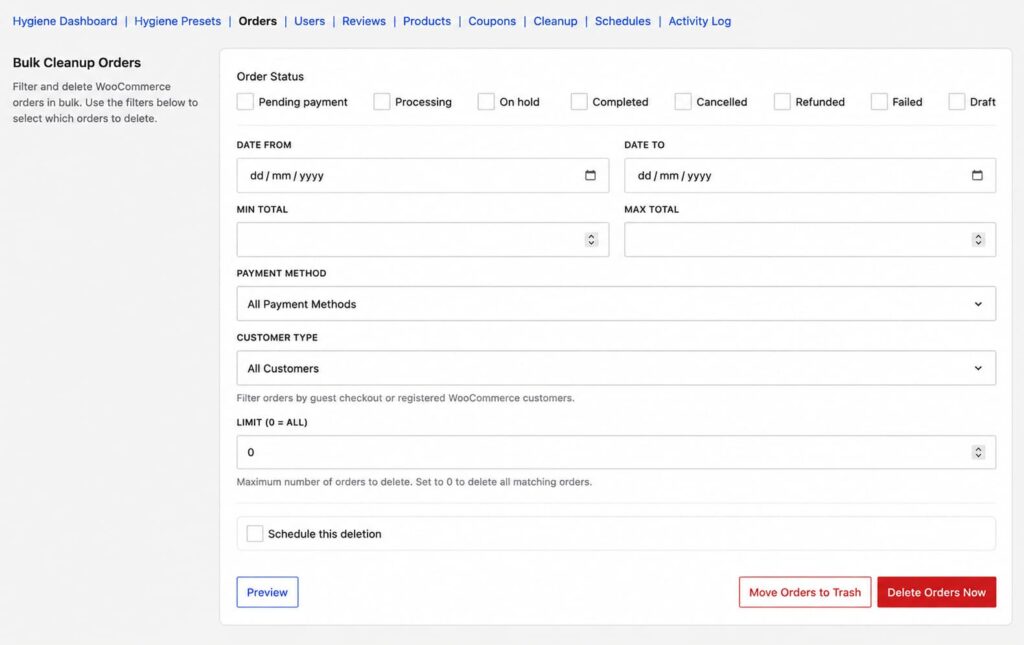Click the 'Filter orders by guest checkout' hint text
The height and width of the screenshot is (645, 1024).
coord(405,398)
